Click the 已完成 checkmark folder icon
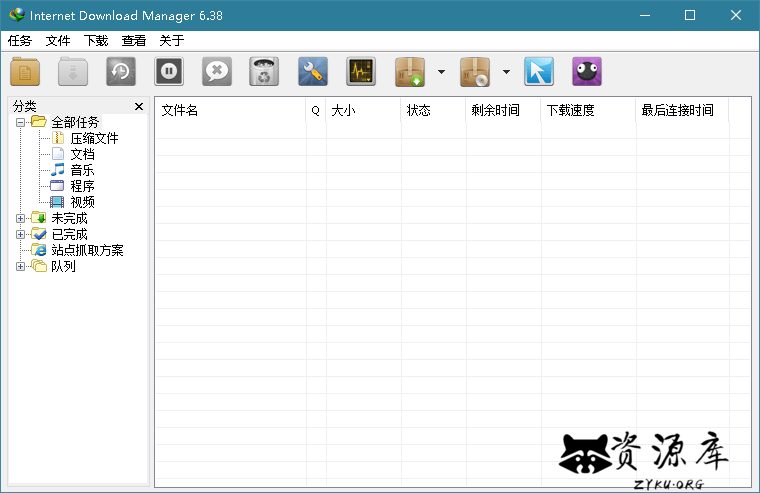The height and width of the screenshot is (493, 760). (39, 234)
